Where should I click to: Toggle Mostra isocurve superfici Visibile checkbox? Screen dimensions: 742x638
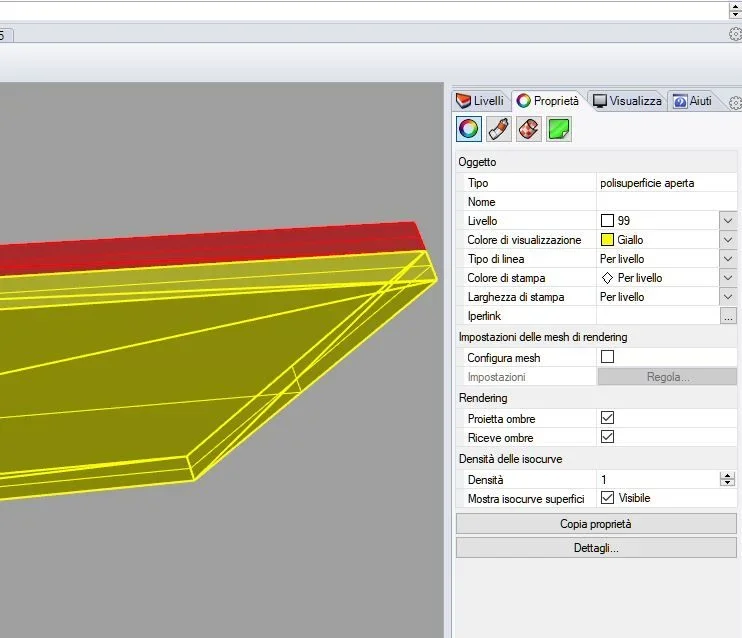607,497
